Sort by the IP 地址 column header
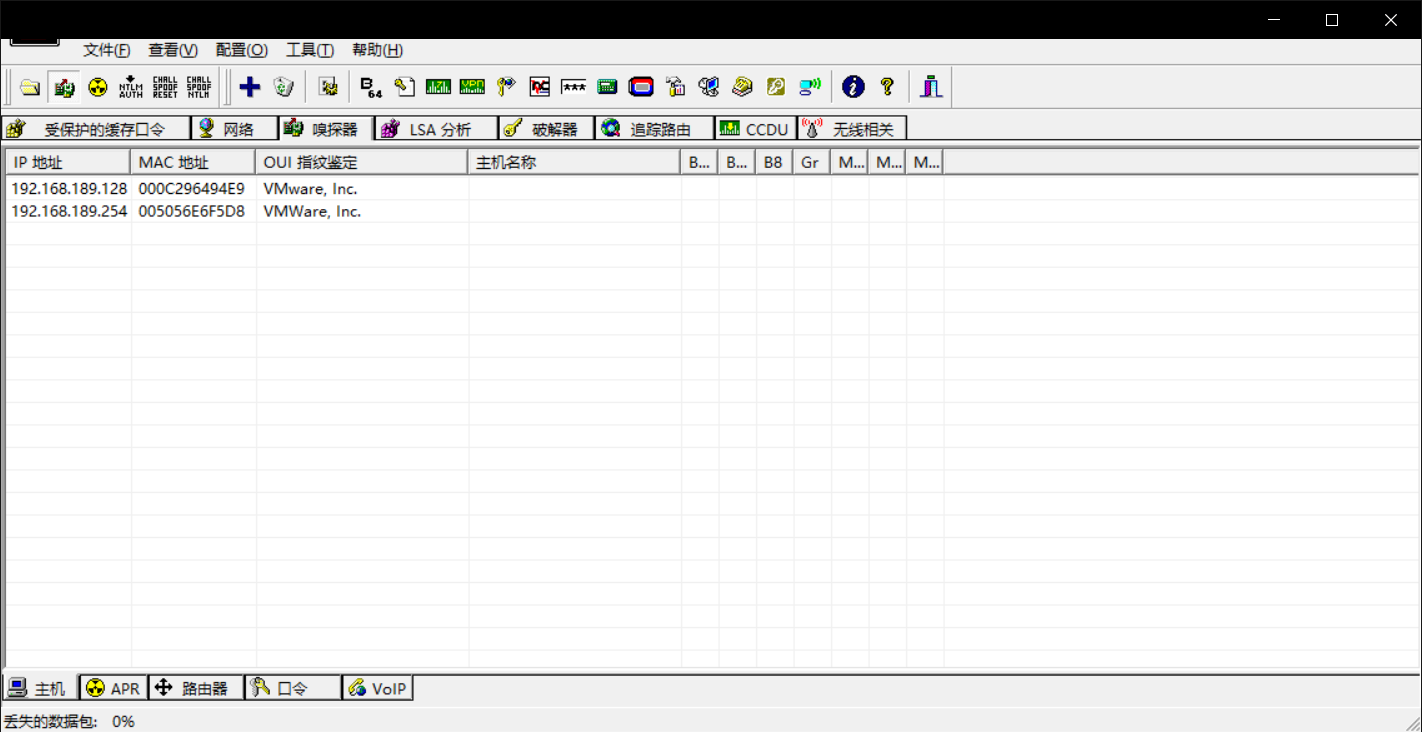 coord(68,162)
